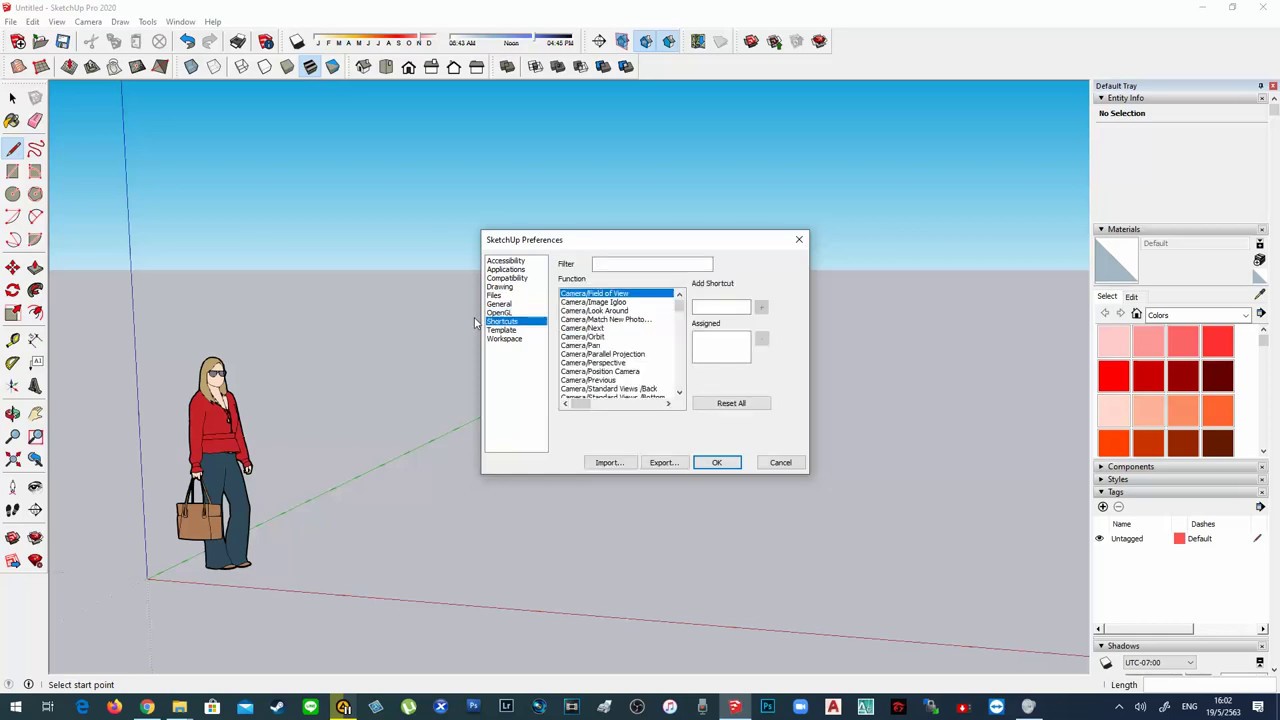Select the Orbit tool
This screenshot has height=720, width=1280.
point(12,414)
